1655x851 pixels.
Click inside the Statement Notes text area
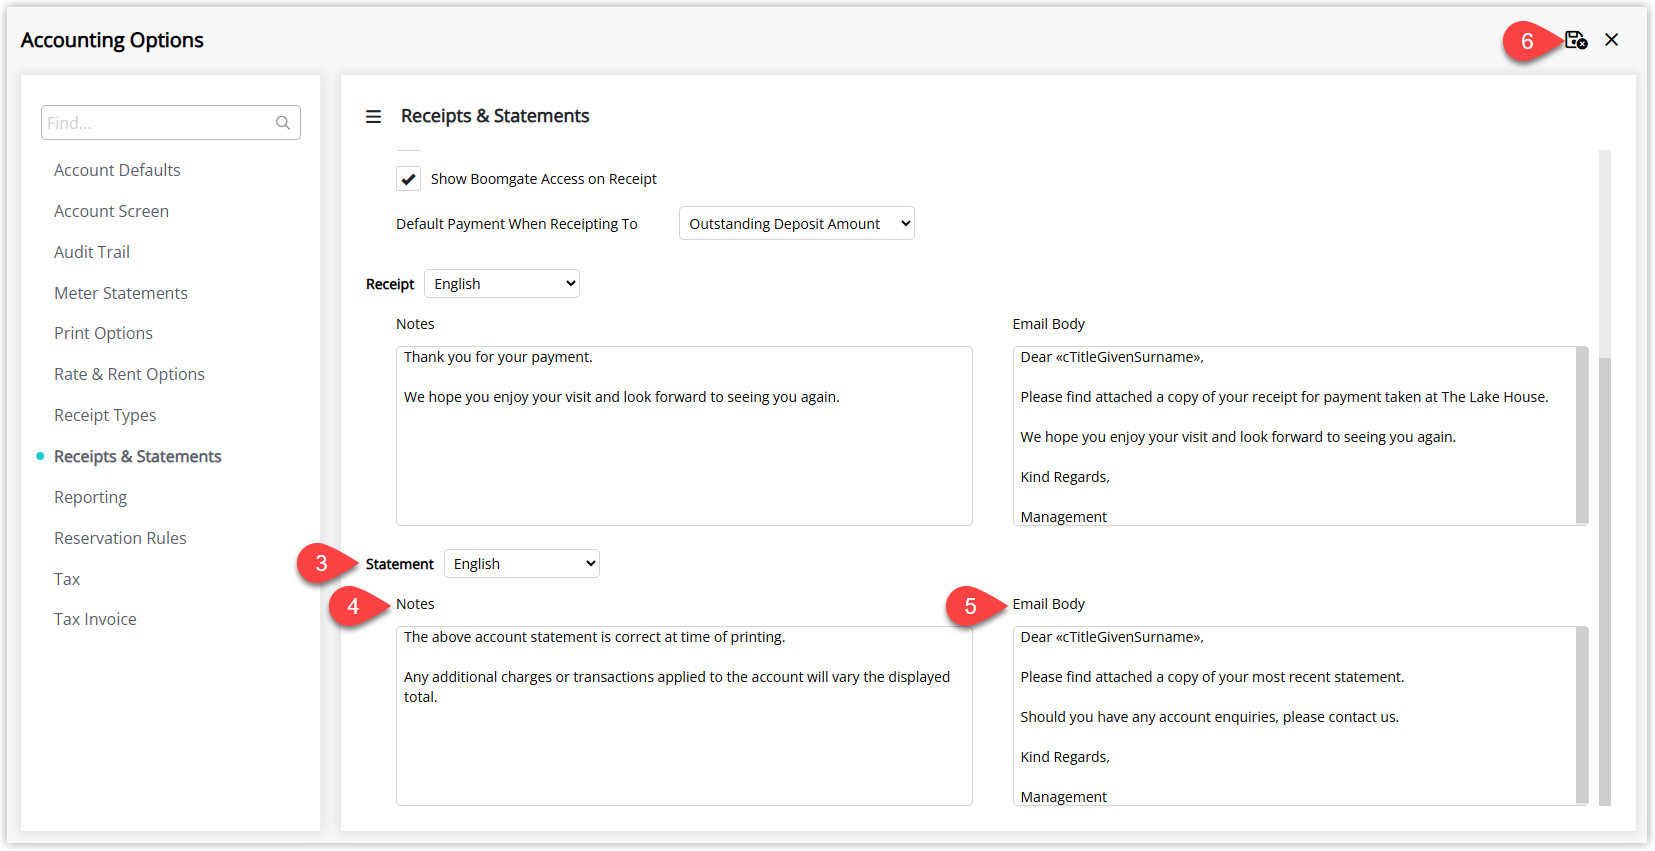point(684,716)
